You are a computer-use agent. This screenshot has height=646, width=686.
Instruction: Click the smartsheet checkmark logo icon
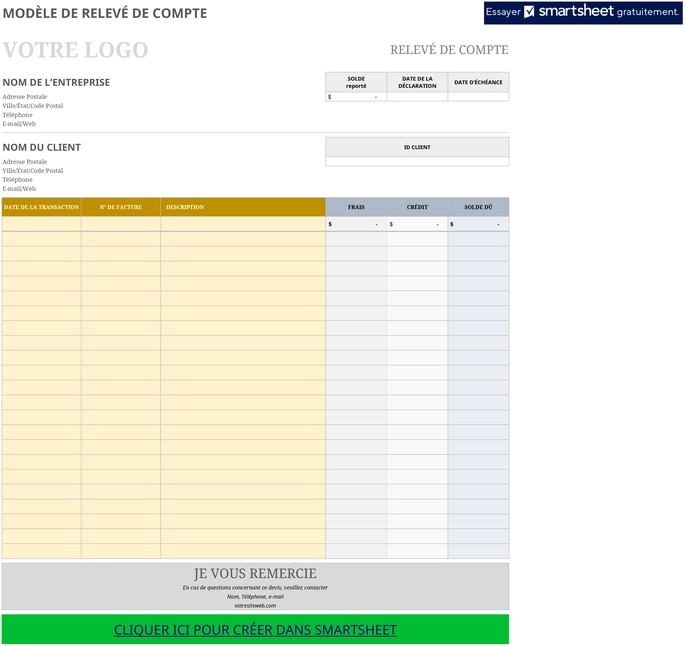pos(529,12)
